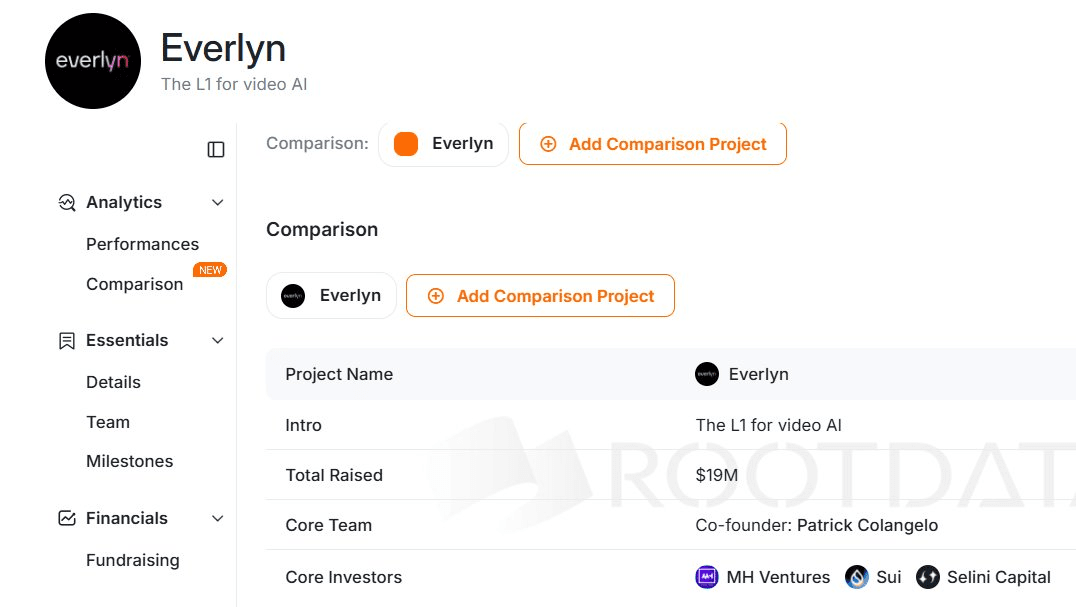1076x607 pixels.
Task: Open Comparison in sidebar
Action: [134, 284]
